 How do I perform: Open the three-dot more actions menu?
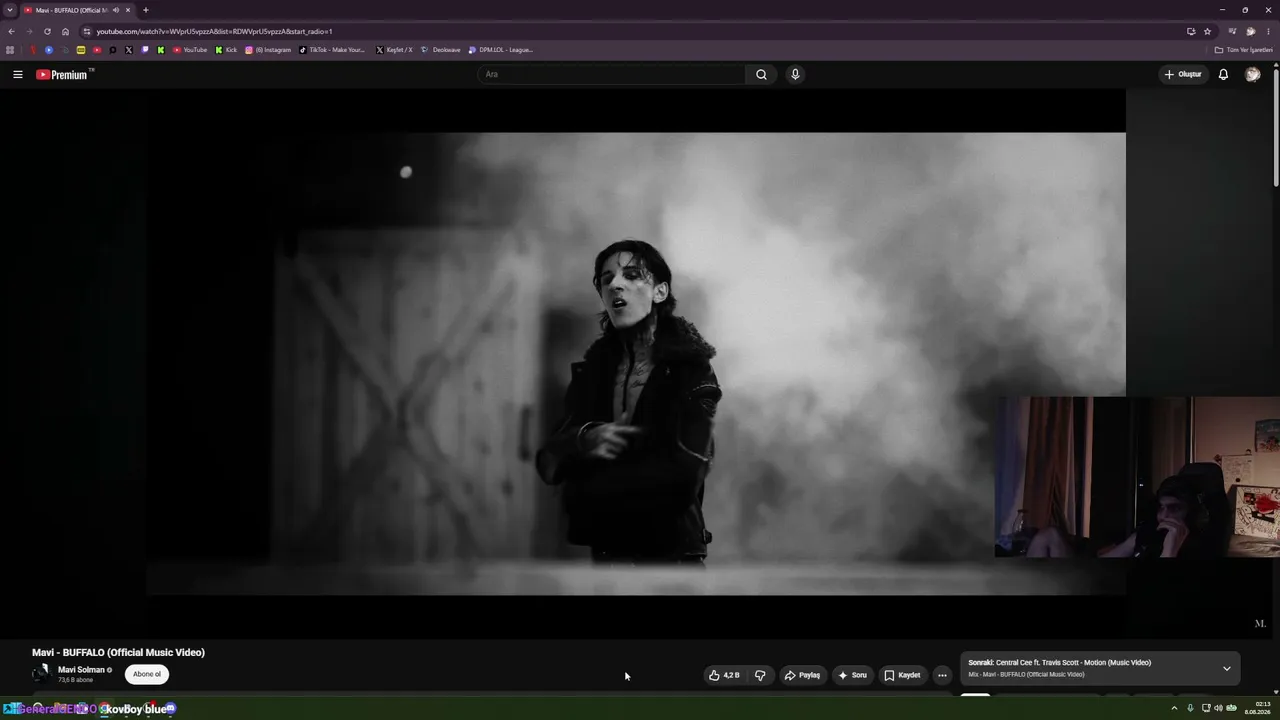tap(942, 675)
